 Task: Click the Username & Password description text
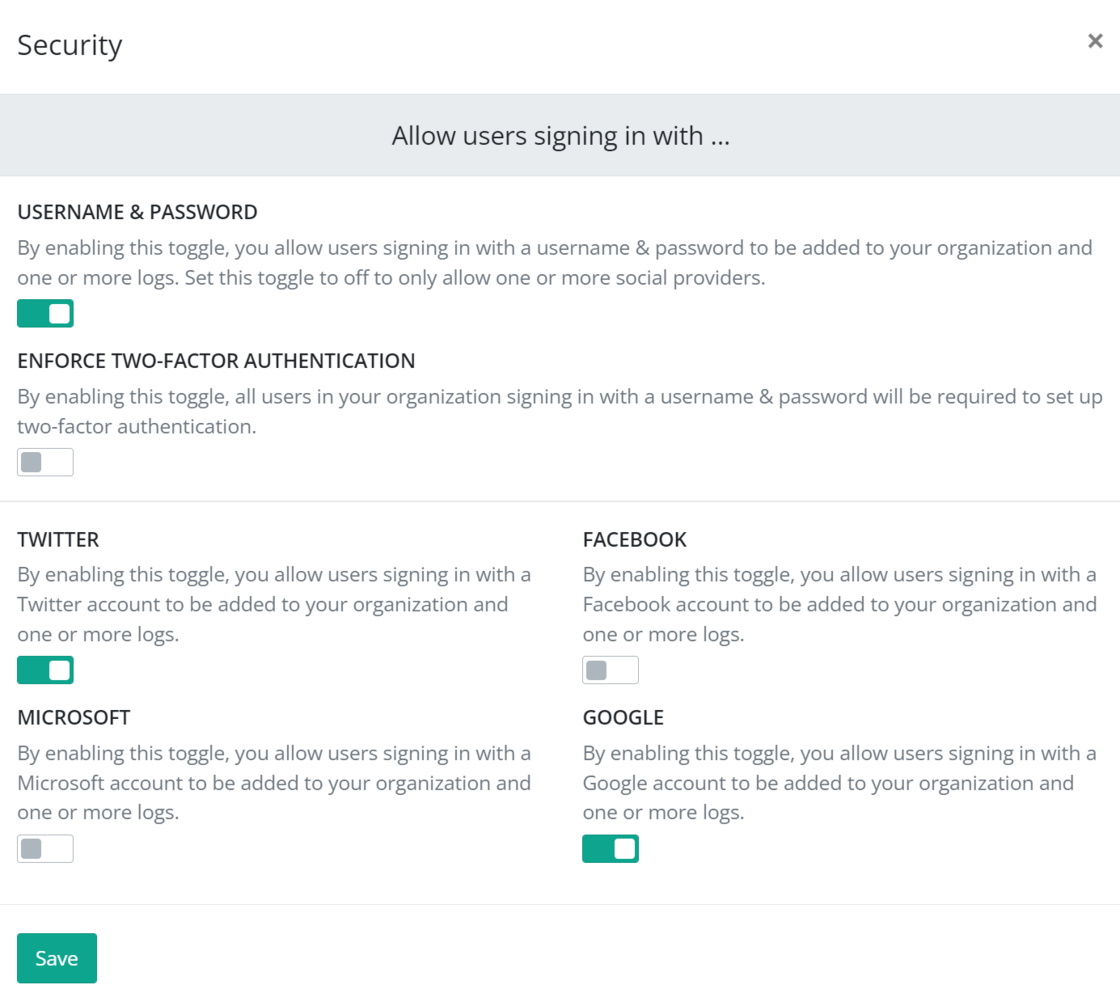[x=555, y=263]
